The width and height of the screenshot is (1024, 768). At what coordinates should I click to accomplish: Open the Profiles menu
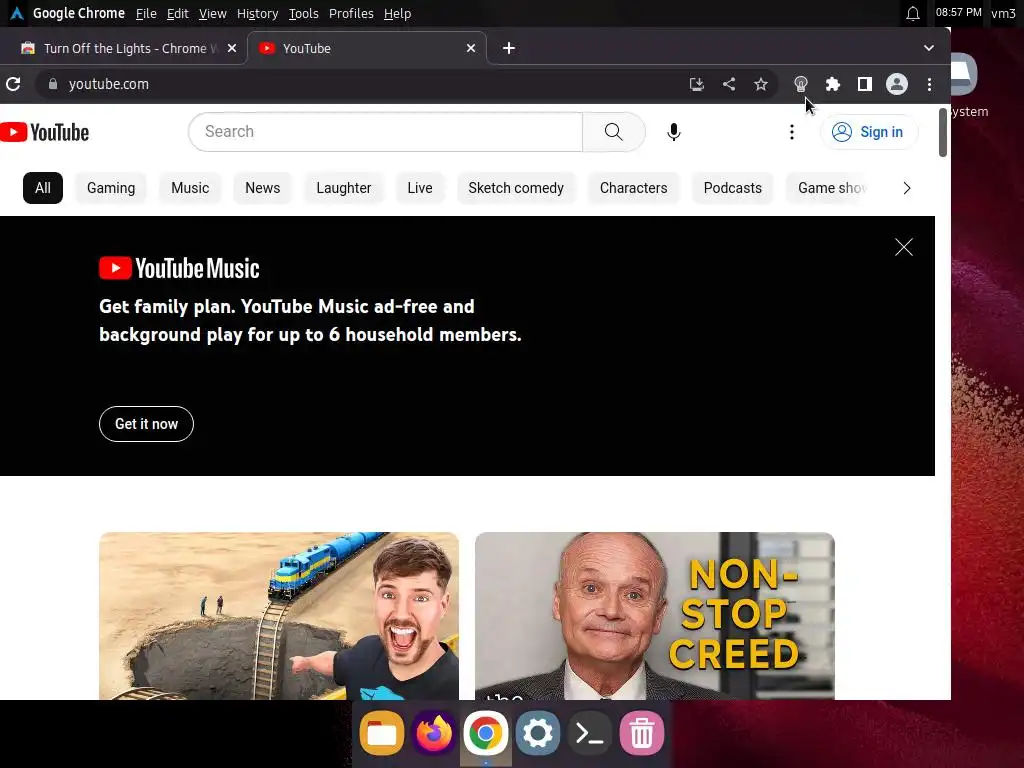[x=351, y=14]
